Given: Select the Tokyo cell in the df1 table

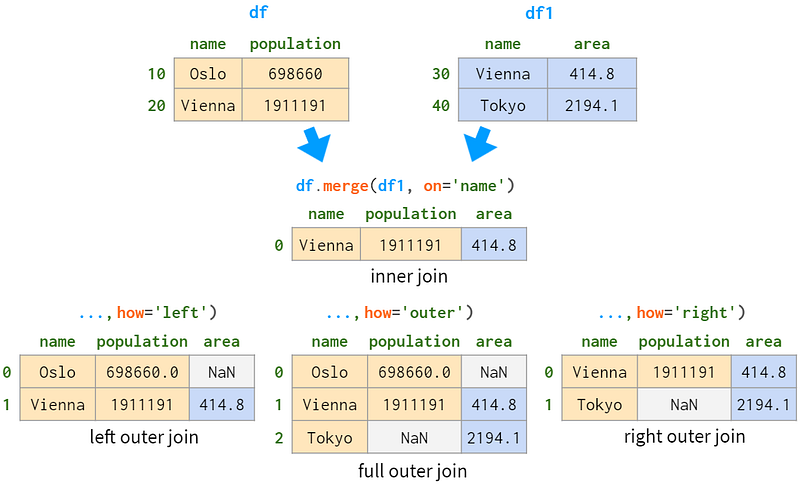Looking at the screenshot, I should (503, 106).
